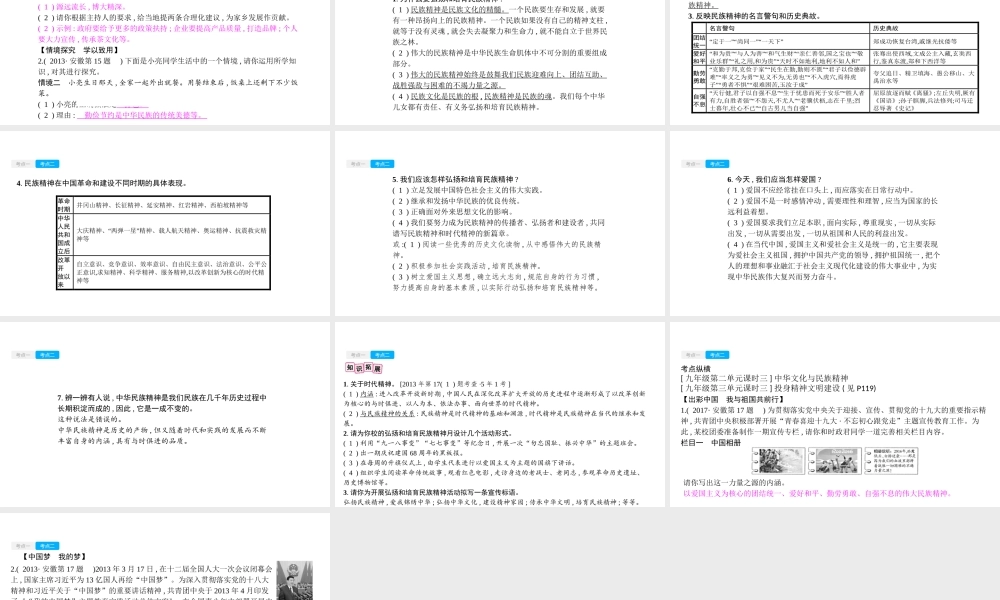Select 考点一 tab on 知识拓展 slide
1000x600 pixels.
357,355
